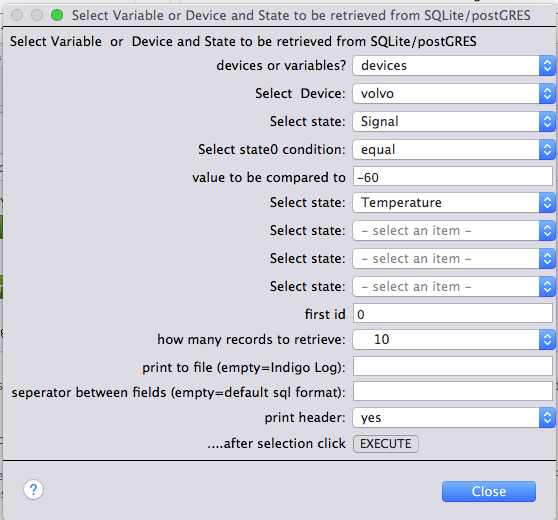Open the 'how many records to retrieve' dropdown
Image resolution: width=558 pixels, height=520 pixels.
(x=454, y=340)
